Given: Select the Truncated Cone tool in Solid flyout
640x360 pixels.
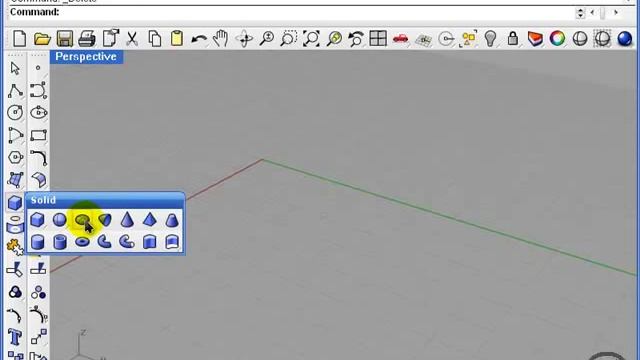Looking at the screenshot, I should tap(172, 220).
